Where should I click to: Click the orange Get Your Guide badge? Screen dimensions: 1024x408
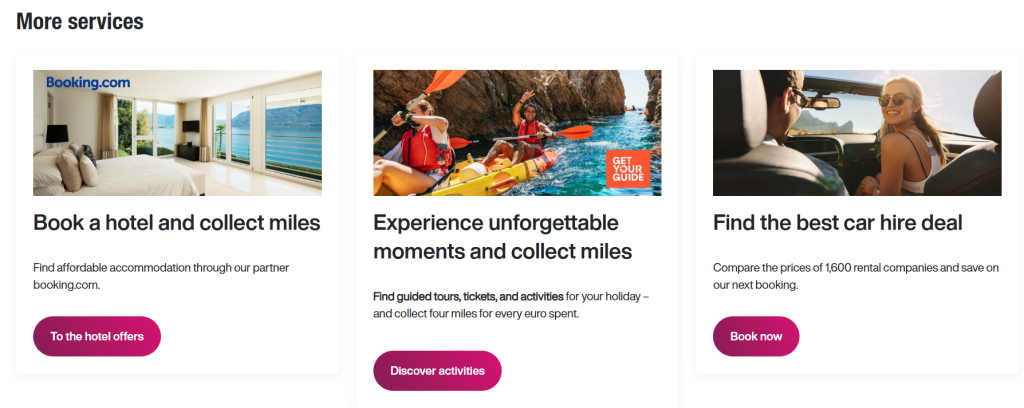pos(628,169)
